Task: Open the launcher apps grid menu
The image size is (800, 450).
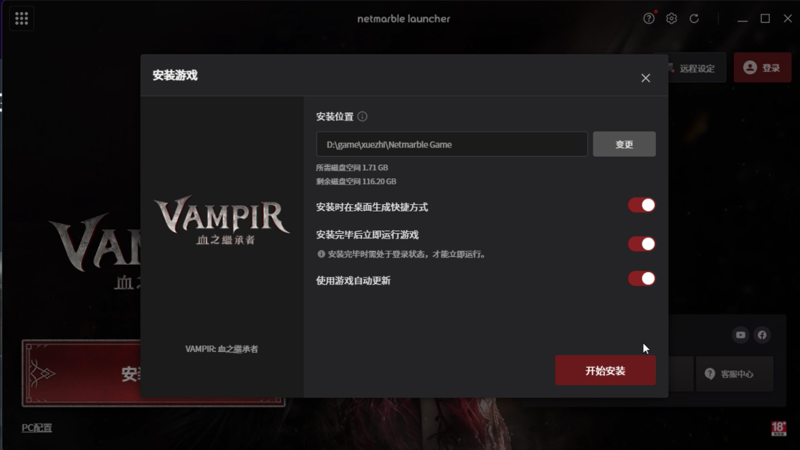Action: point(21,19)
